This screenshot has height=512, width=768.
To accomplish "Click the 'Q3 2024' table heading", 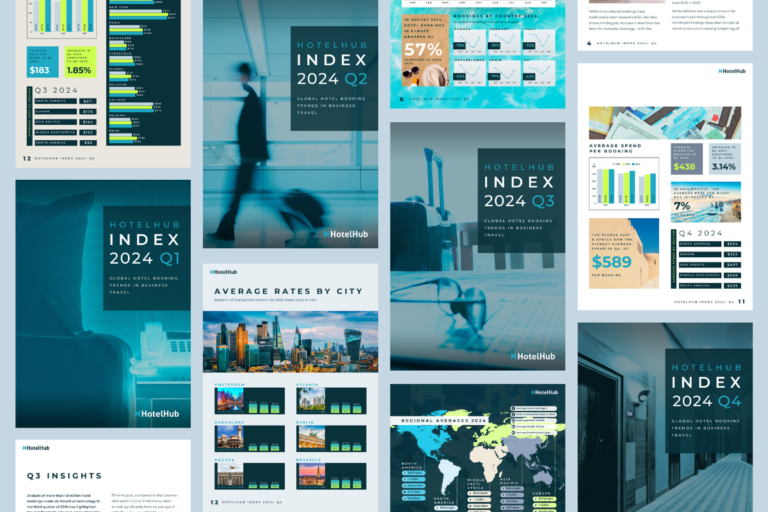I will tap(56, 90).
